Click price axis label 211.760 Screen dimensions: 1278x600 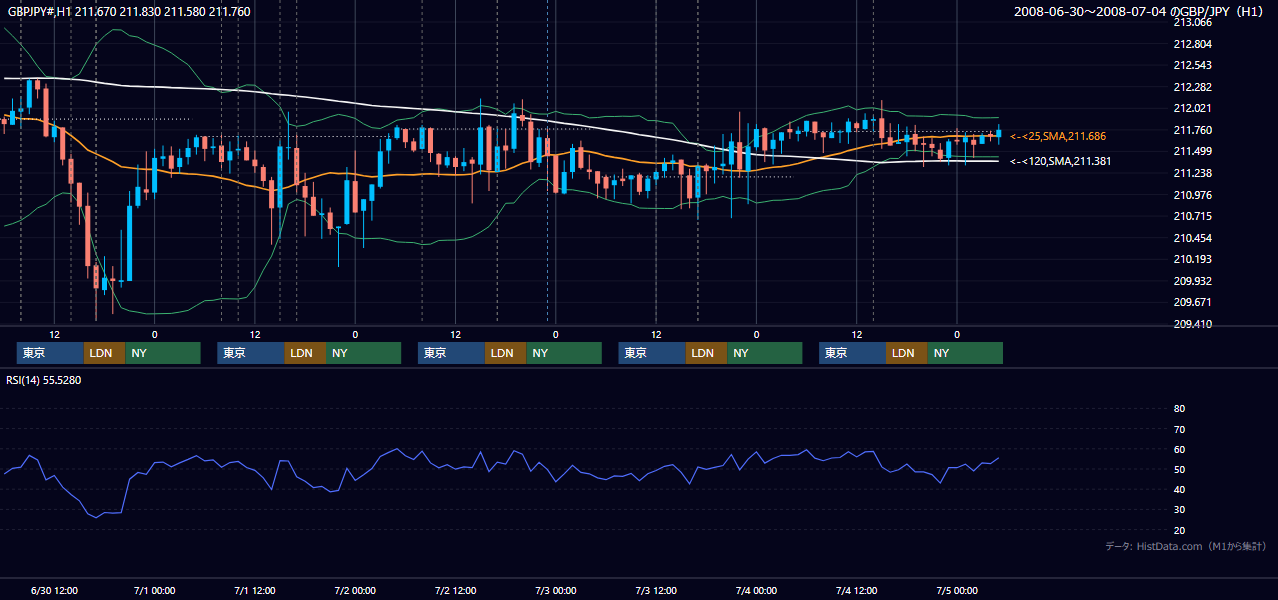[1191, 130]
